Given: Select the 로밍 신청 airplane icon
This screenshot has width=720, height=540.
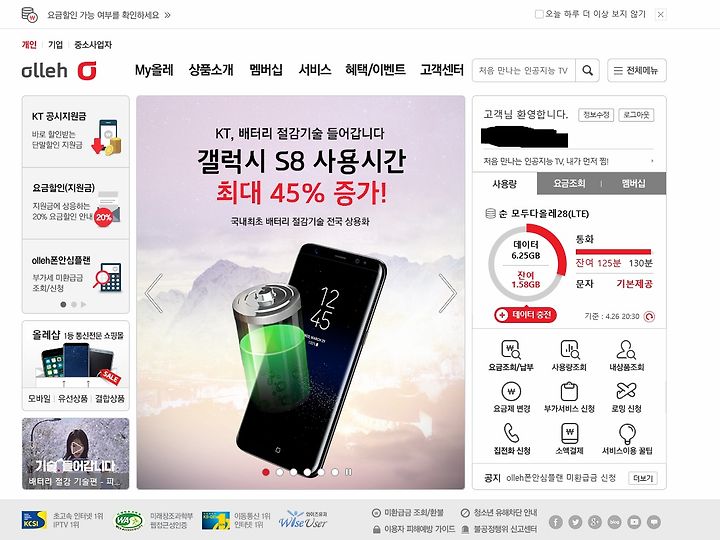Looking at the screenshot, I should pyautogui.click(x=626, y=391).
